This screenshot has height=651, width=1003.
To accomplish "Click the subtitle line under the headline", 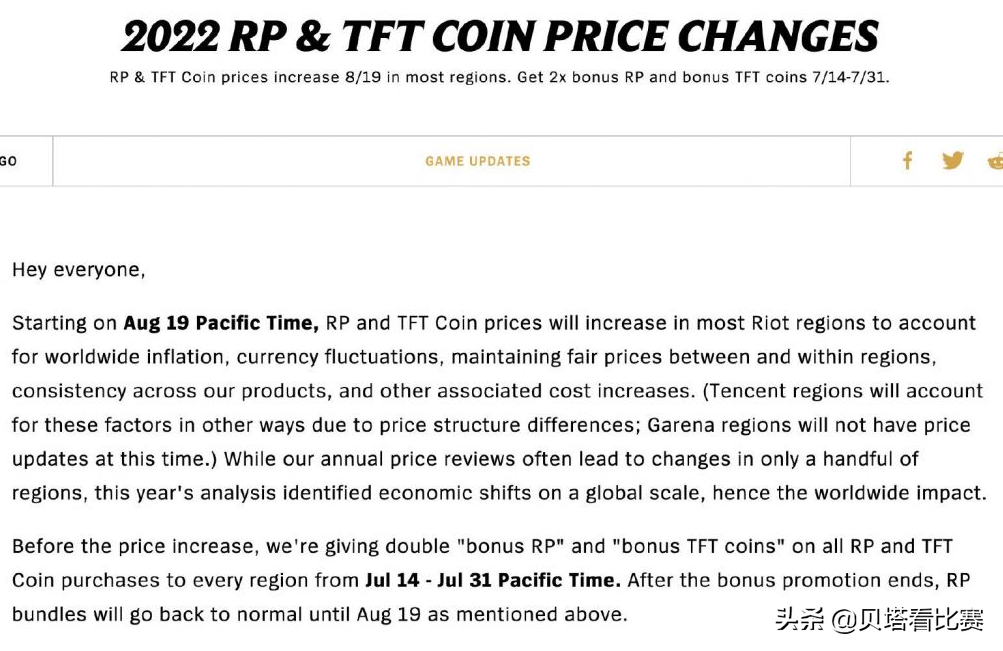I will click(500, 77).
